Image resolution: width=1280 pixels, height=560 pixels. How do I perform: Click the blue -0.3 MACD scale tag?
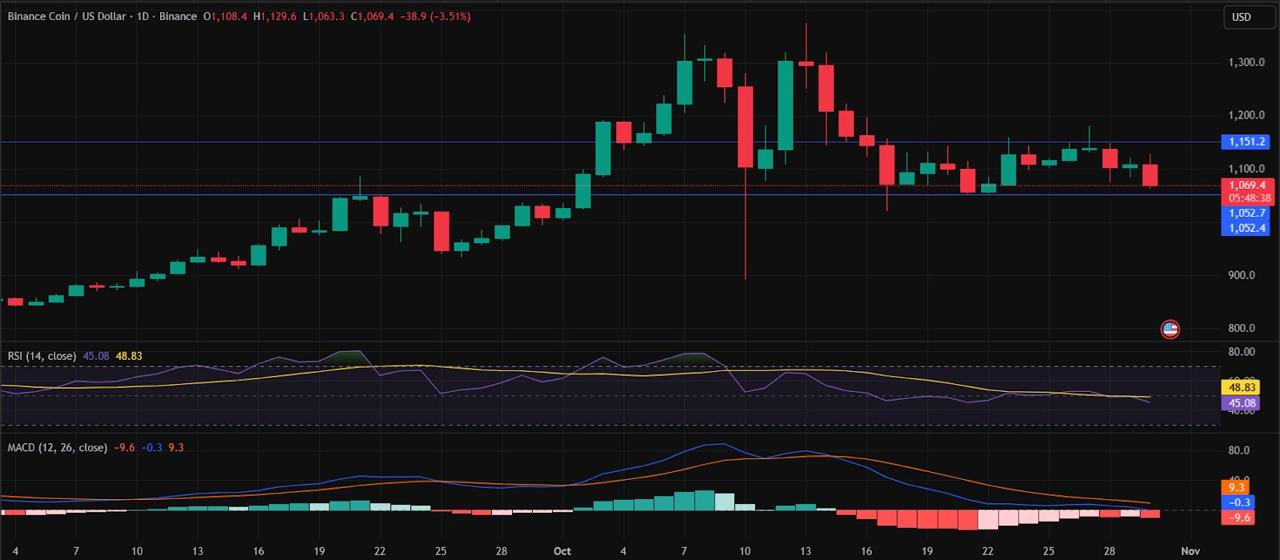pyautogui.click(x=1240, y=502)
